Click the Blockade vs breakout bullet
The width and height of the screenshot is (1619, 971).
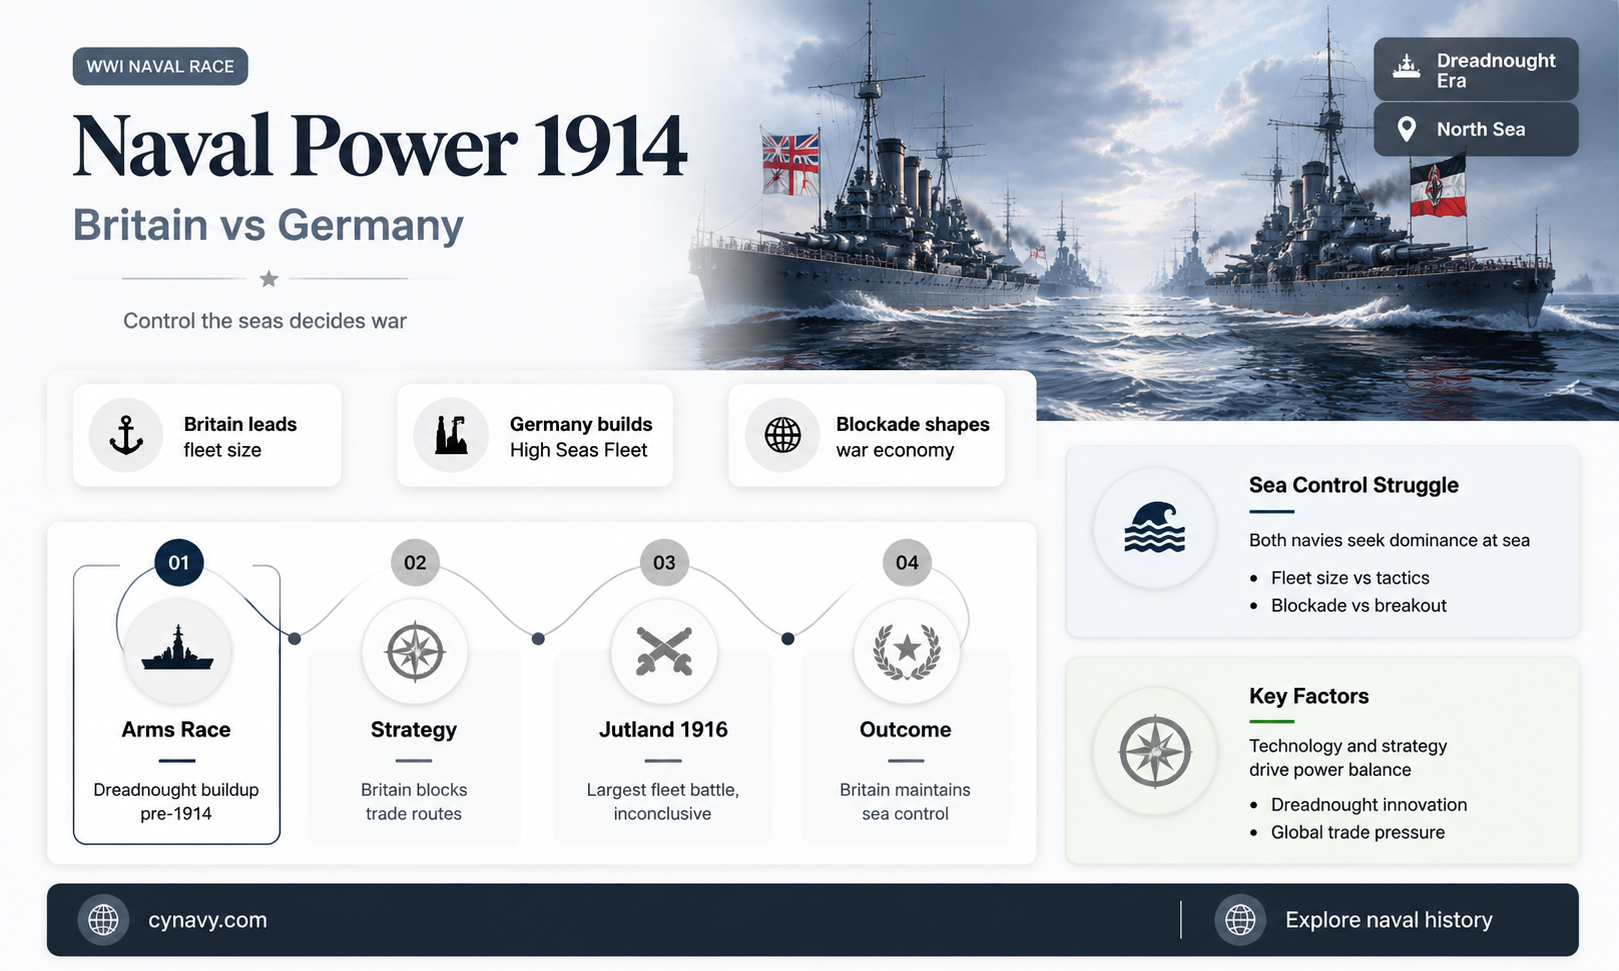[x=1358, y=606]
